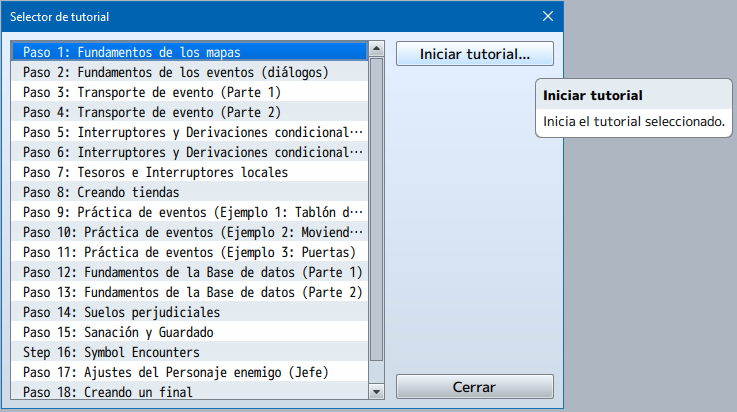Select Paso 9: Práctica de eventos Ejemplo 1
This screenshot has width=737, height=412.
coord(190,212)
